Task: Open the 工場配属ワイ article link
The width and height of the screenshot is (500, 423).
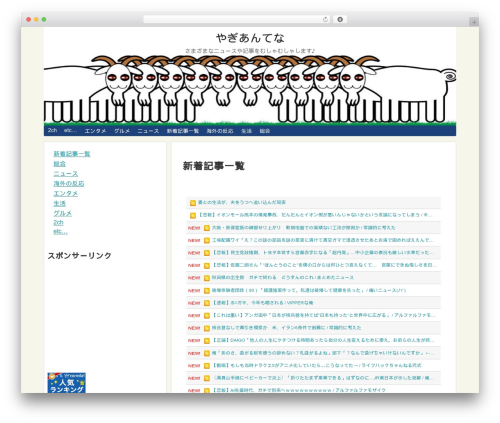Action: click(x=323, y=240)
